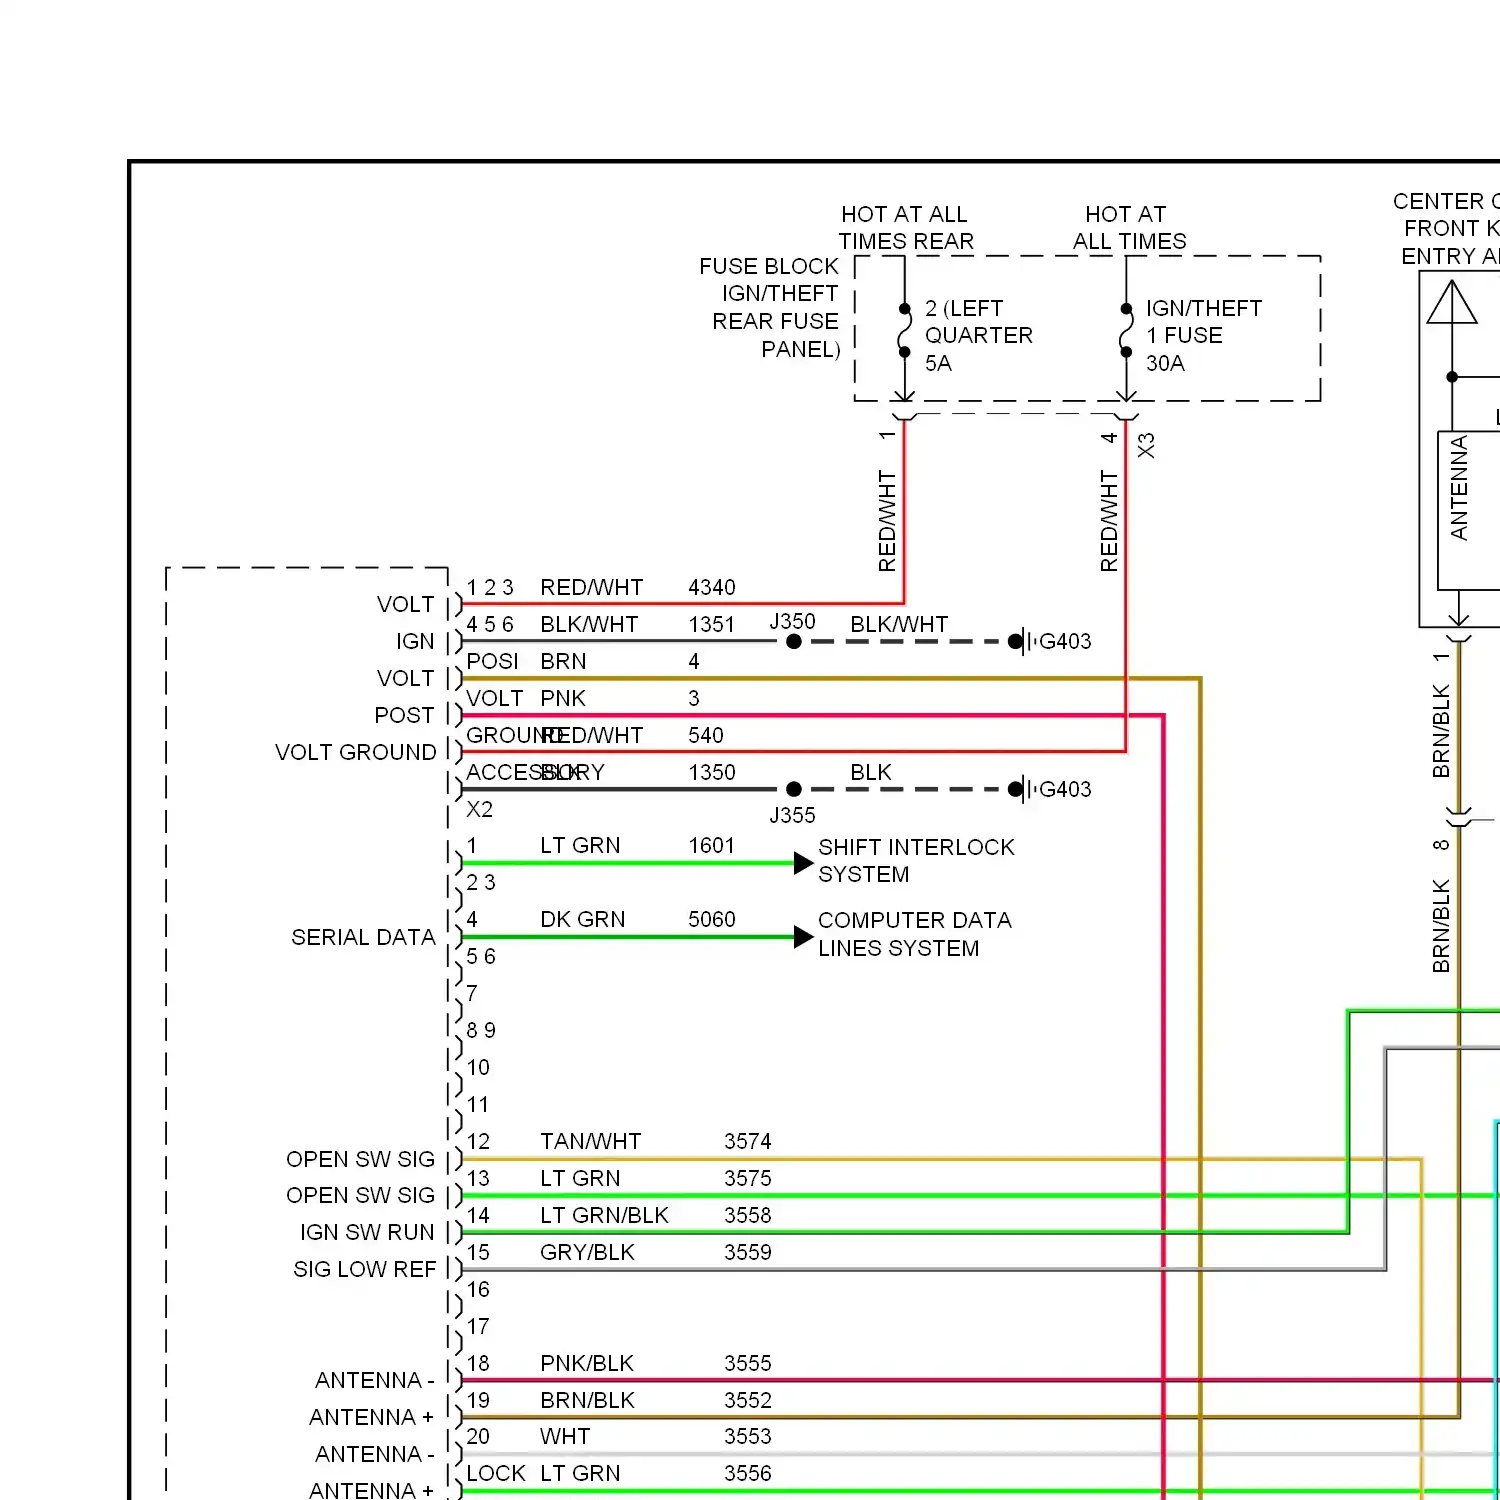Click the 'COMPUTER DATA LINES SYSTEM' label

pos(915,934)
